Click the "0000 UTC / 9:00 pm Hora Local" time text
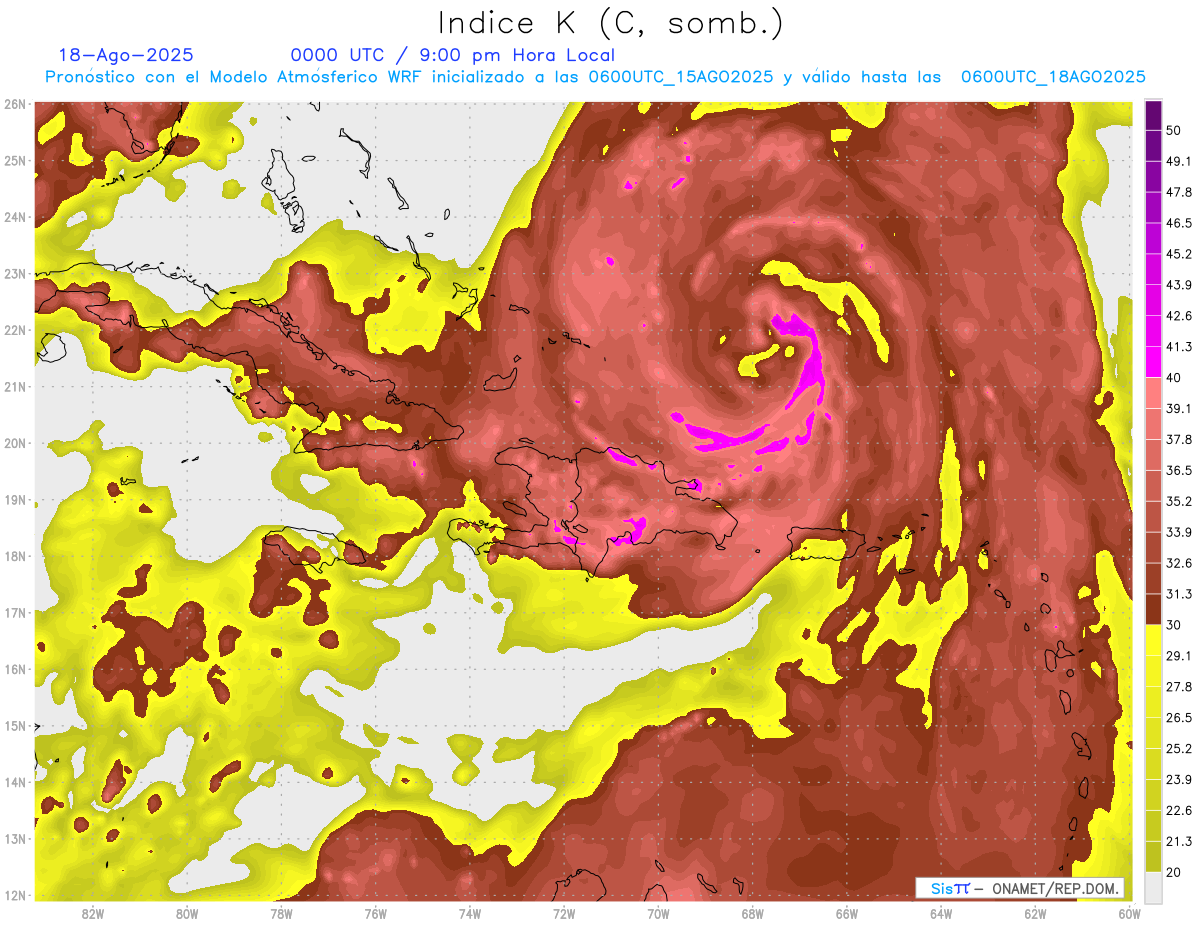 point(453,55)
